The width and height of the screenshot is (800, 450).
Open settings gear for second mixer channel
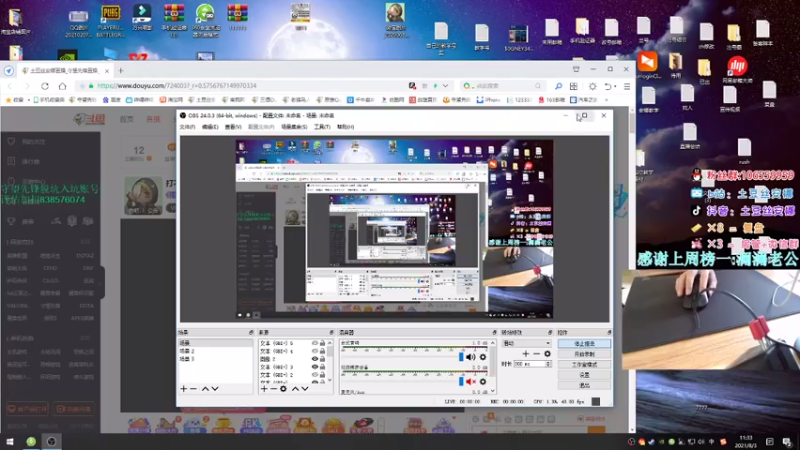(x=483, y=382)
